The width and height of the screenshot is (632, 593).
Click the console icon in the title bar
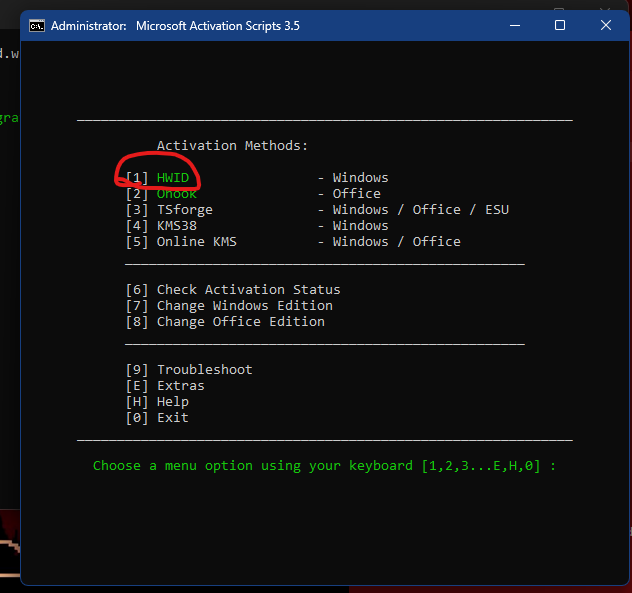coord(37,26)
